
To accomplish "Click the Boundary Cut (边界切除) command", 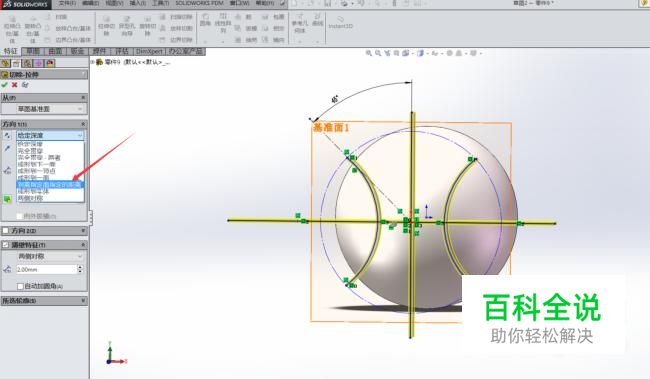I will point(177,40).
